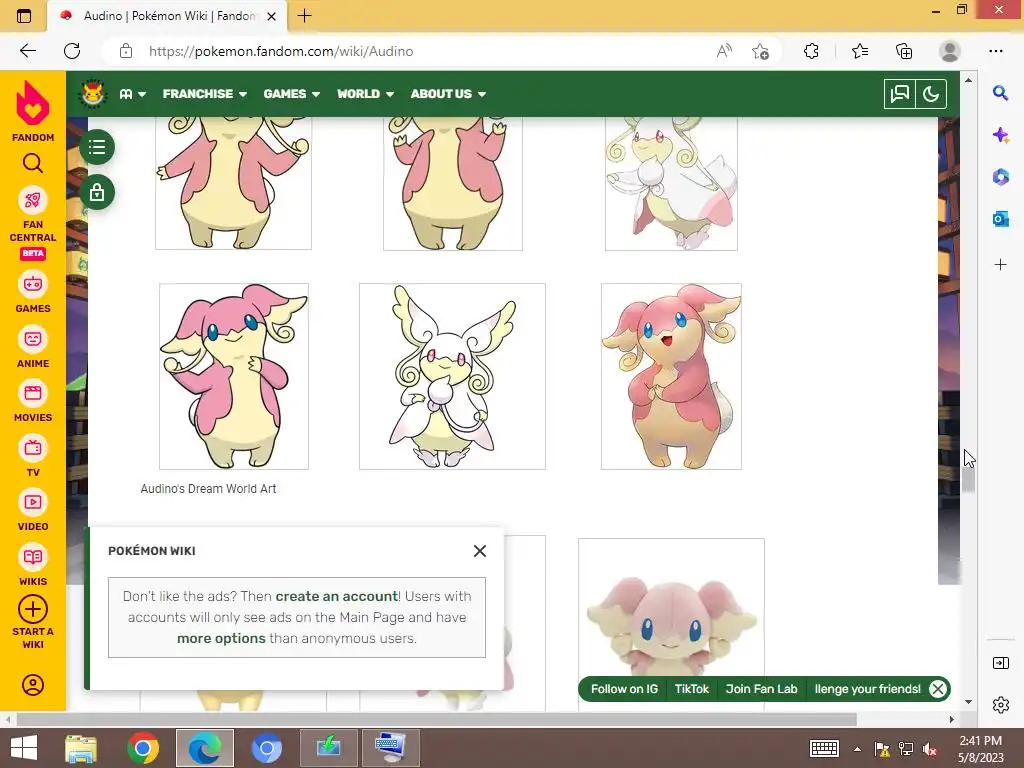This screenshot has height=768, width=1024.
Task: Dismiss the bottom promo bar
Action: click(x=938, y=689)
